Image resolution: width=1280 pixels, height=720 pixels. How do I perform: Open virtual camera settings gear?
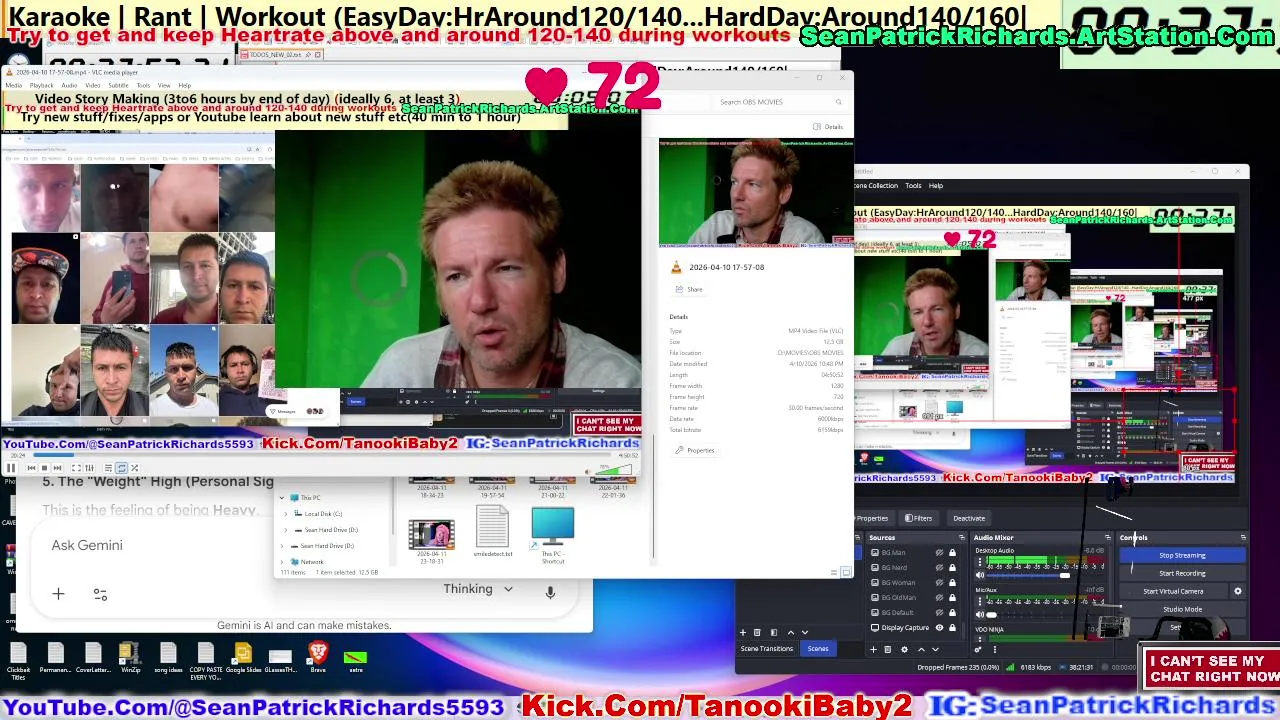[1238, 591]
